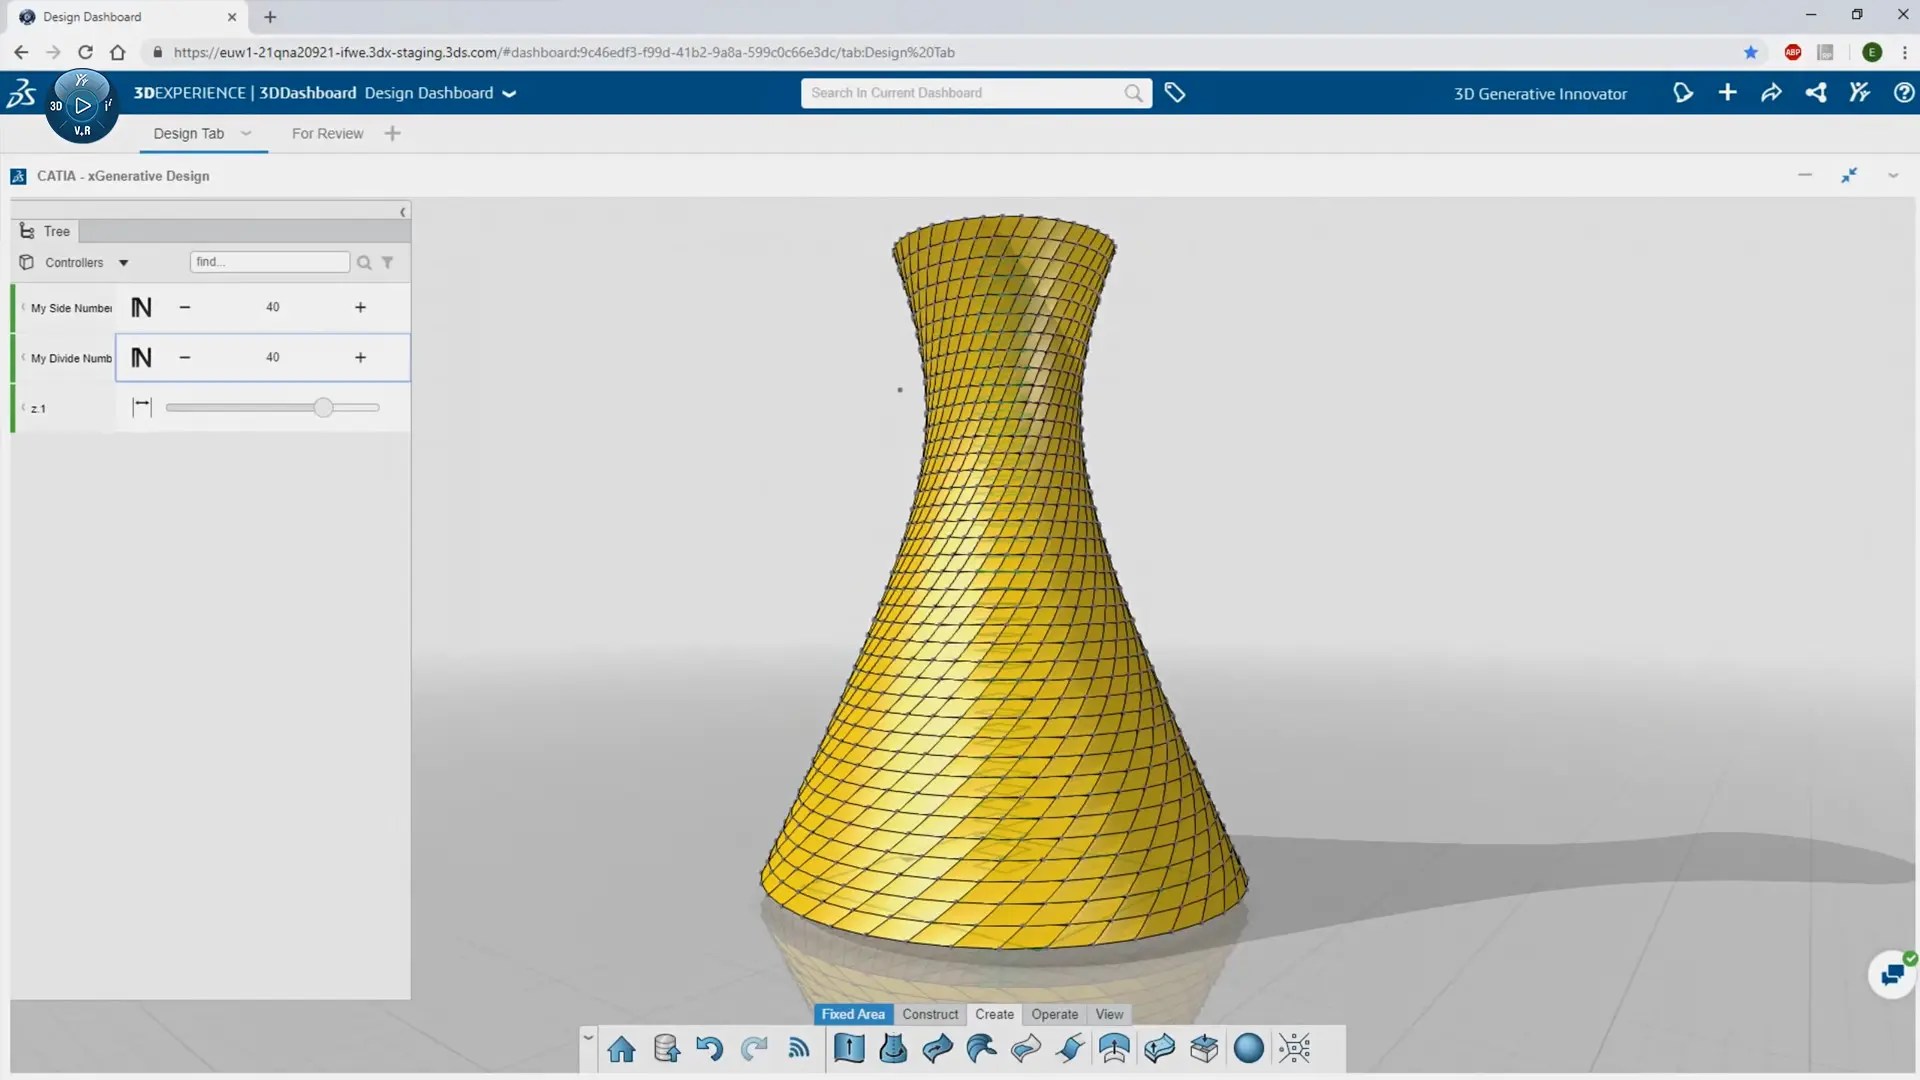Click the z.1 slider handle

pyautogui.click(x=322, y=408)
